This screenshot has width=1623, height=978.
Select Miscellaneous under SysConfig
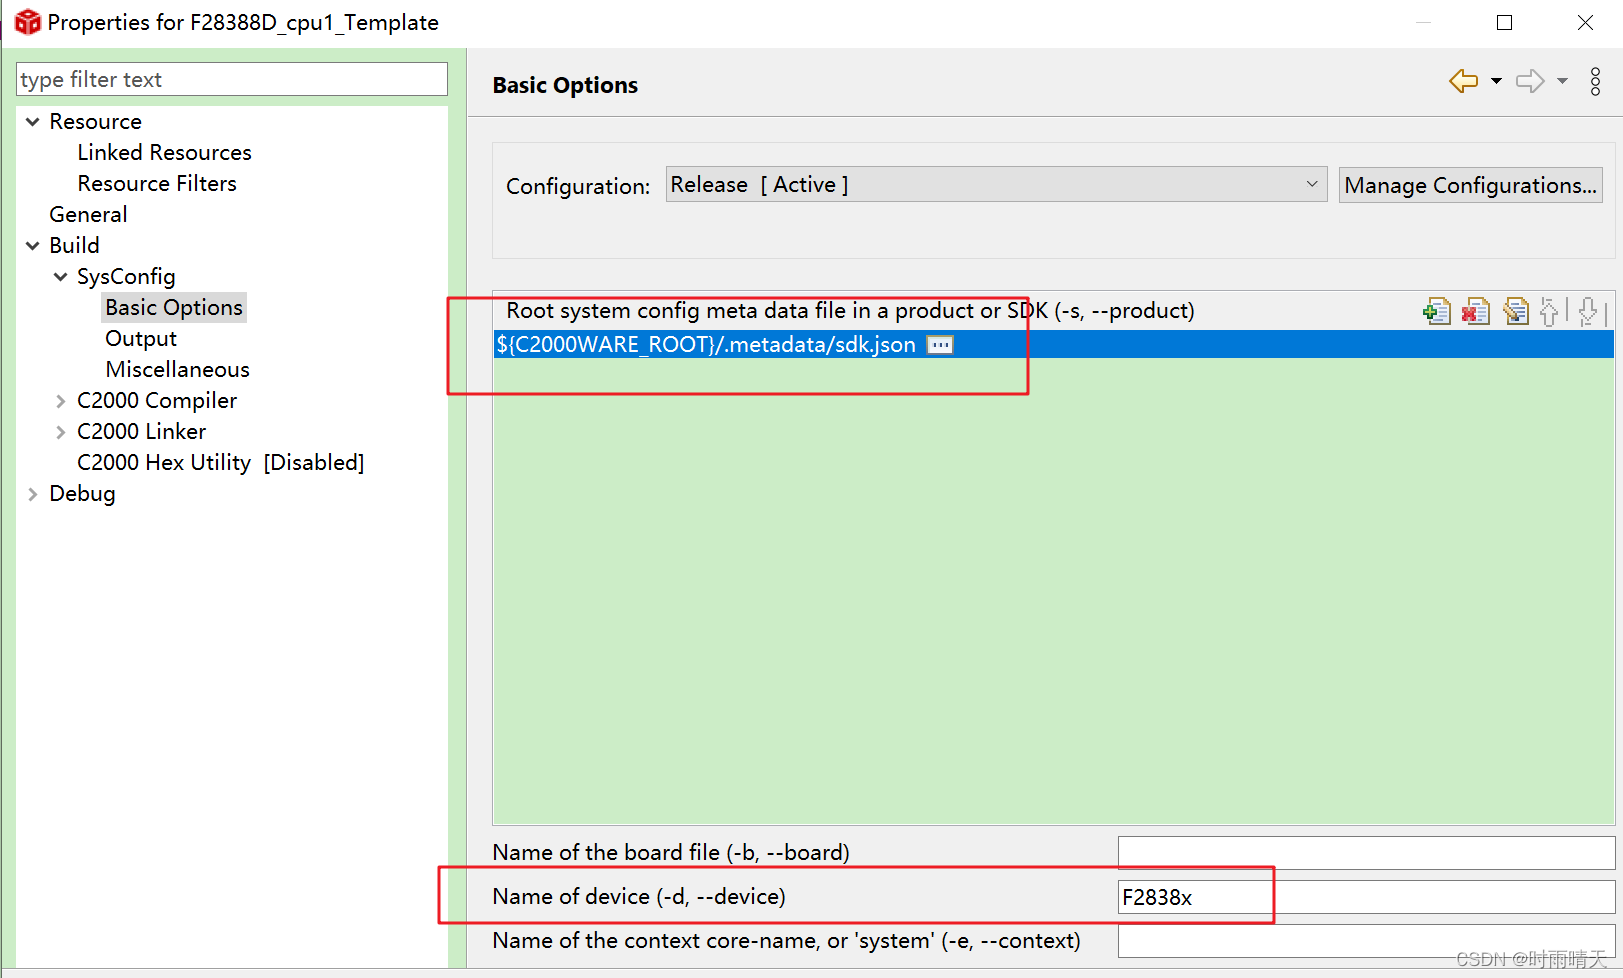[177, 369]
